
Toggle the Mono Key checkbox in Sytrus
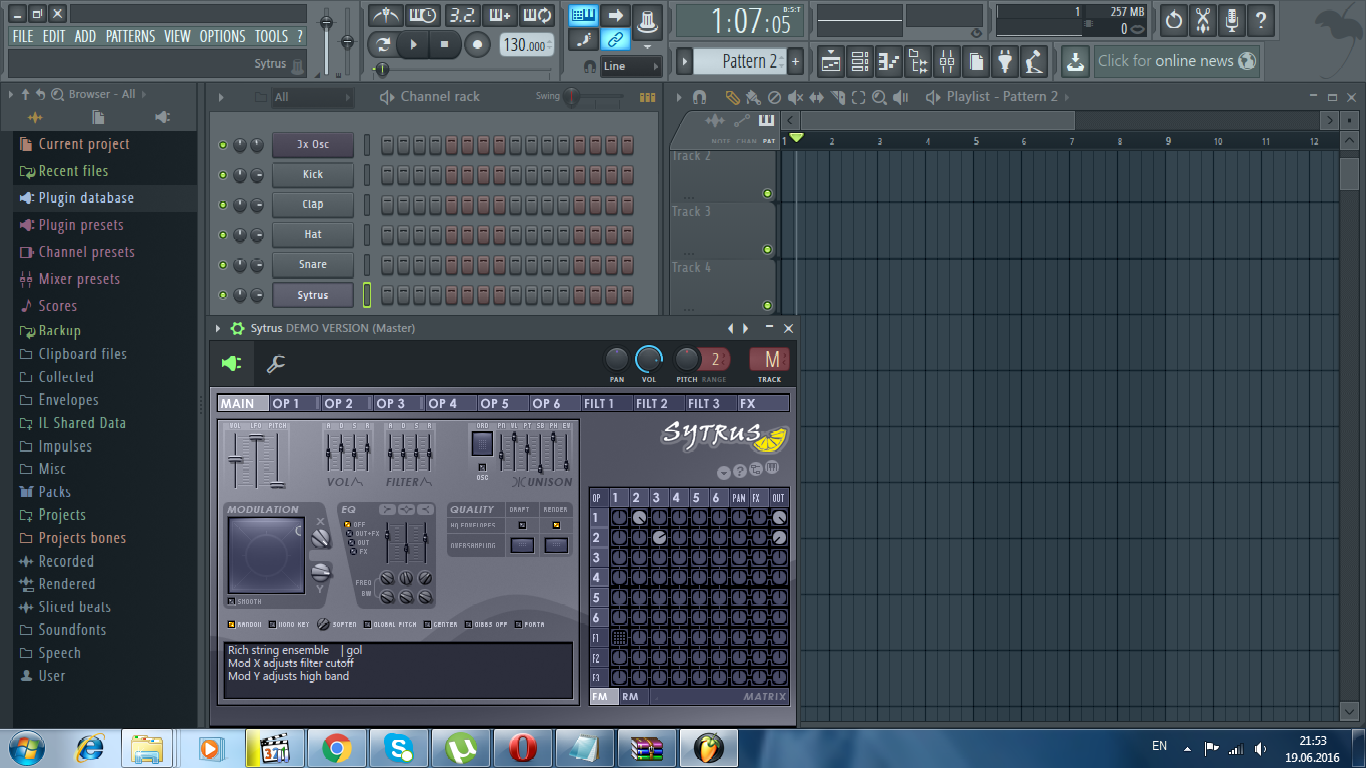[271, 624]
